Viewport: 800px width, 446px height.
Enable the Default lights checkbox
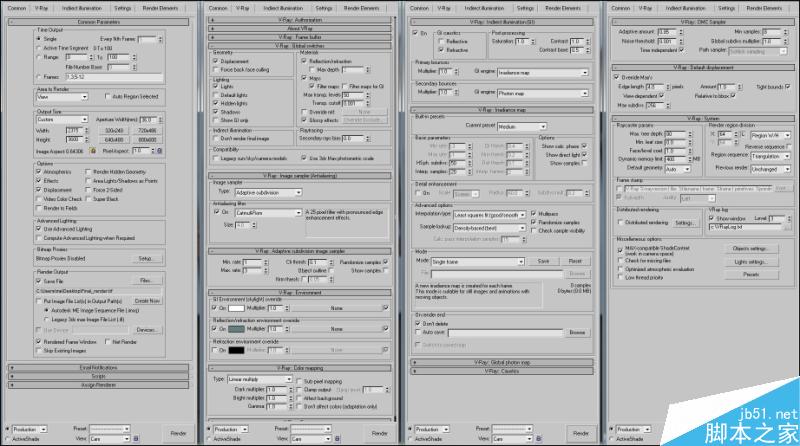(x=215, y=95)
